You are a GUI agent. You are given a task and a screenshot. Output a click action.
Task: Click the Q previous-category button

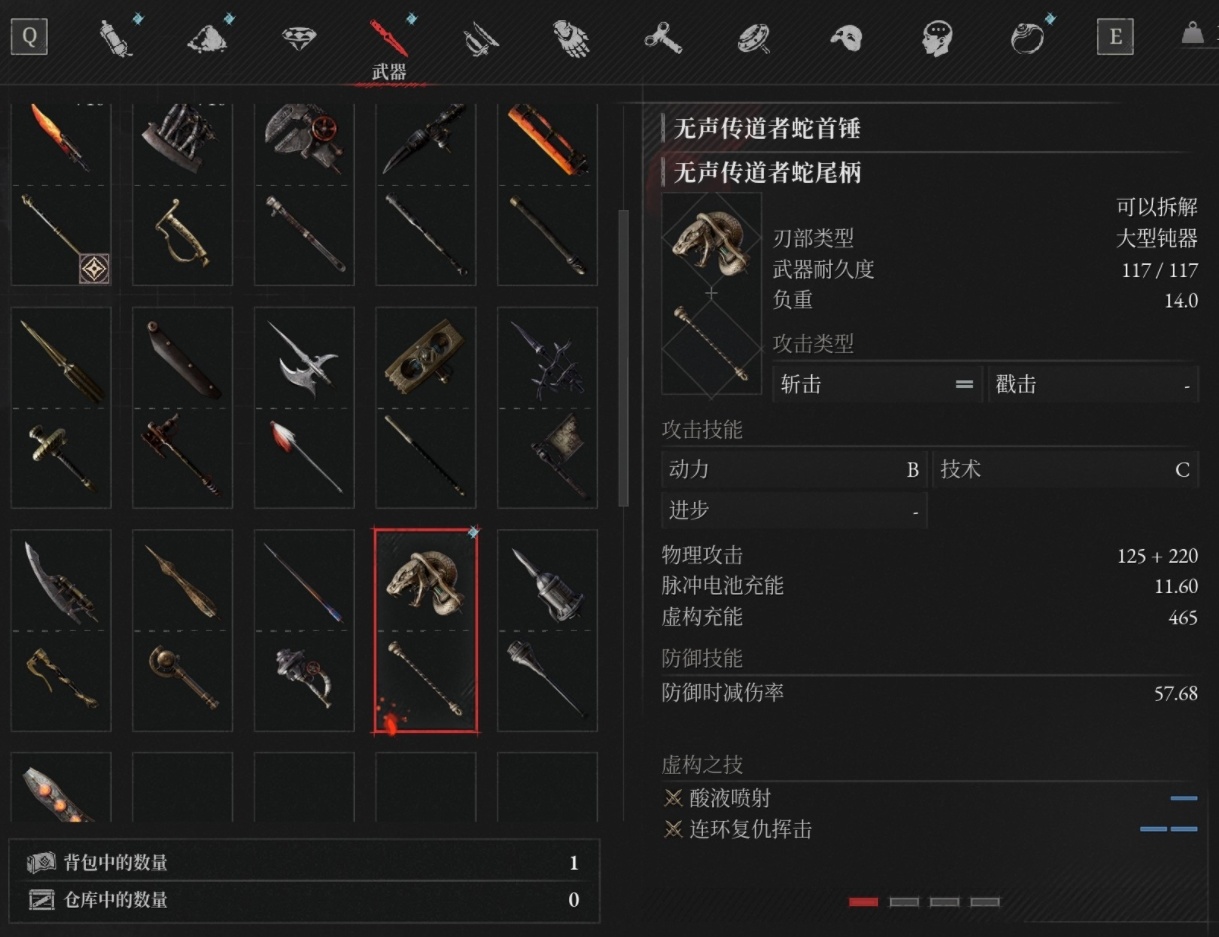[29, 38]
